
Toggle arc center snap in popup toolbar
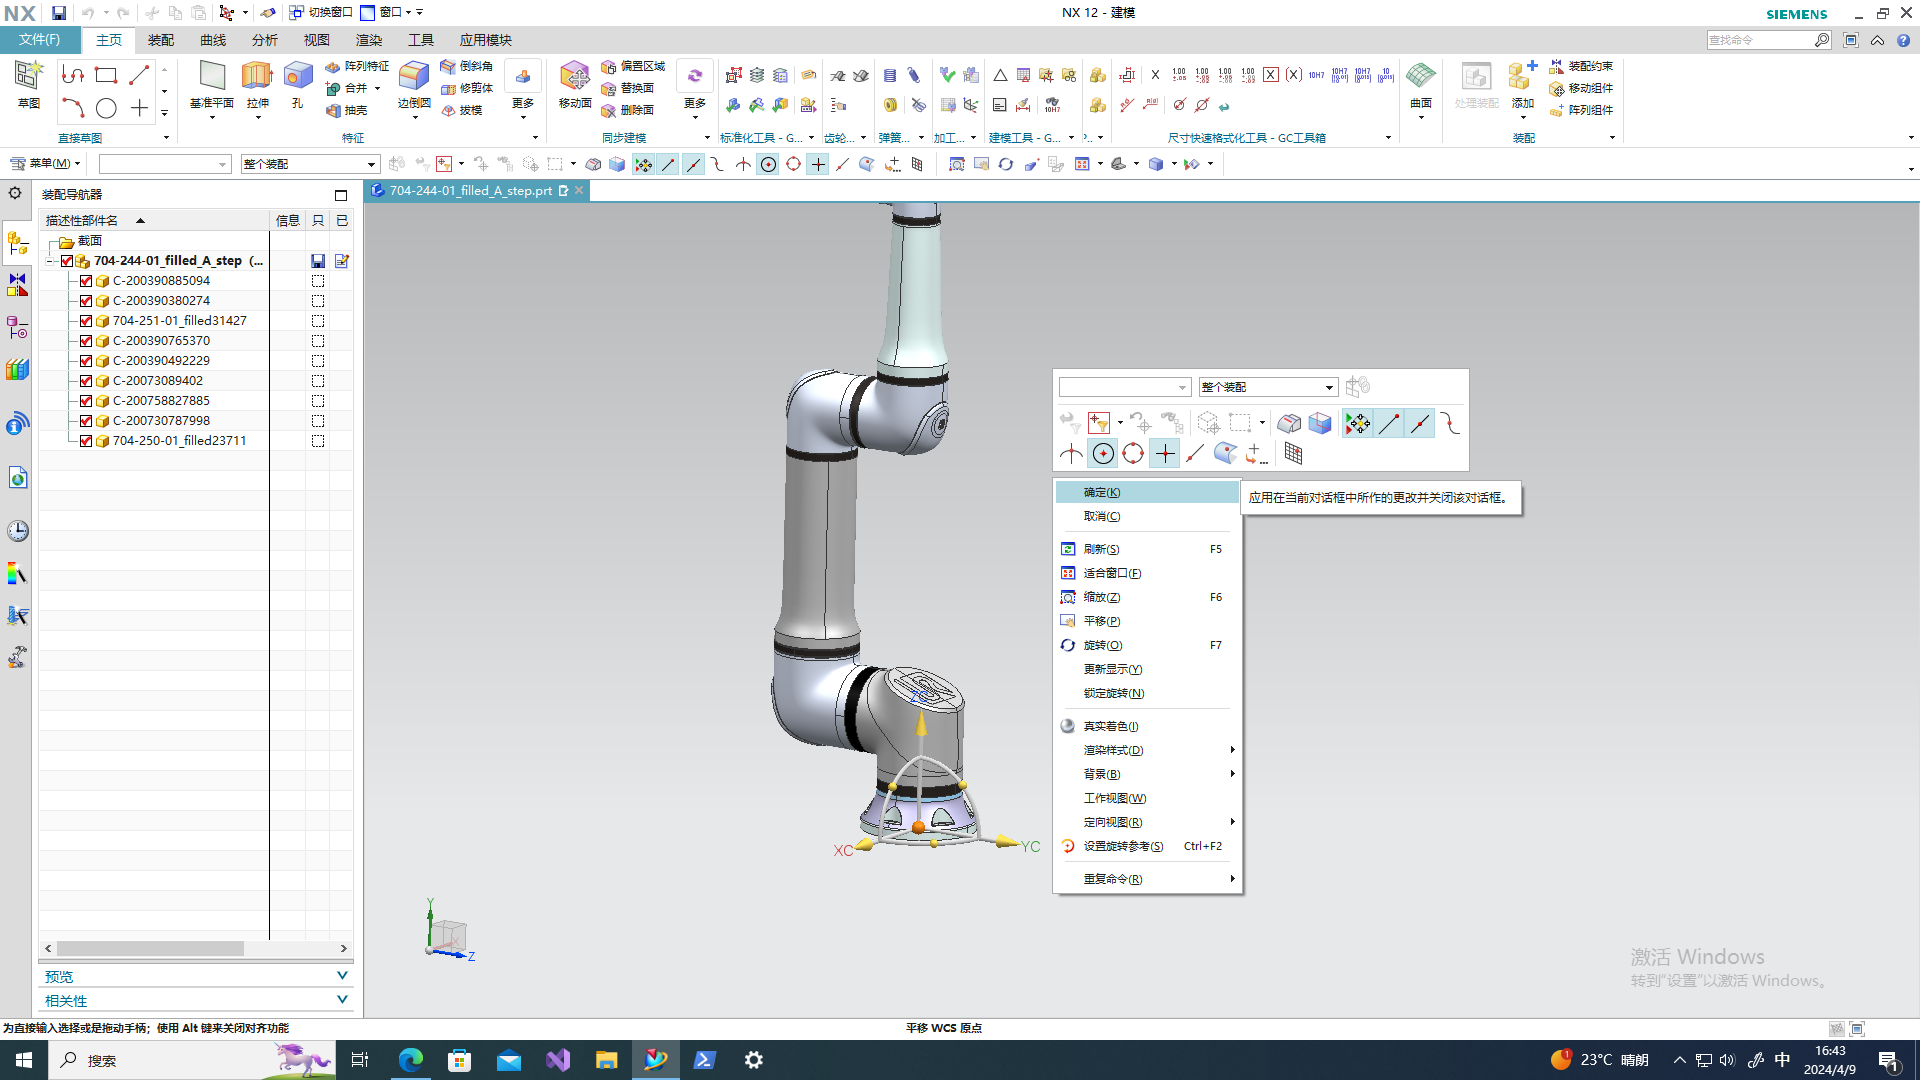[x=1103, y=454]
